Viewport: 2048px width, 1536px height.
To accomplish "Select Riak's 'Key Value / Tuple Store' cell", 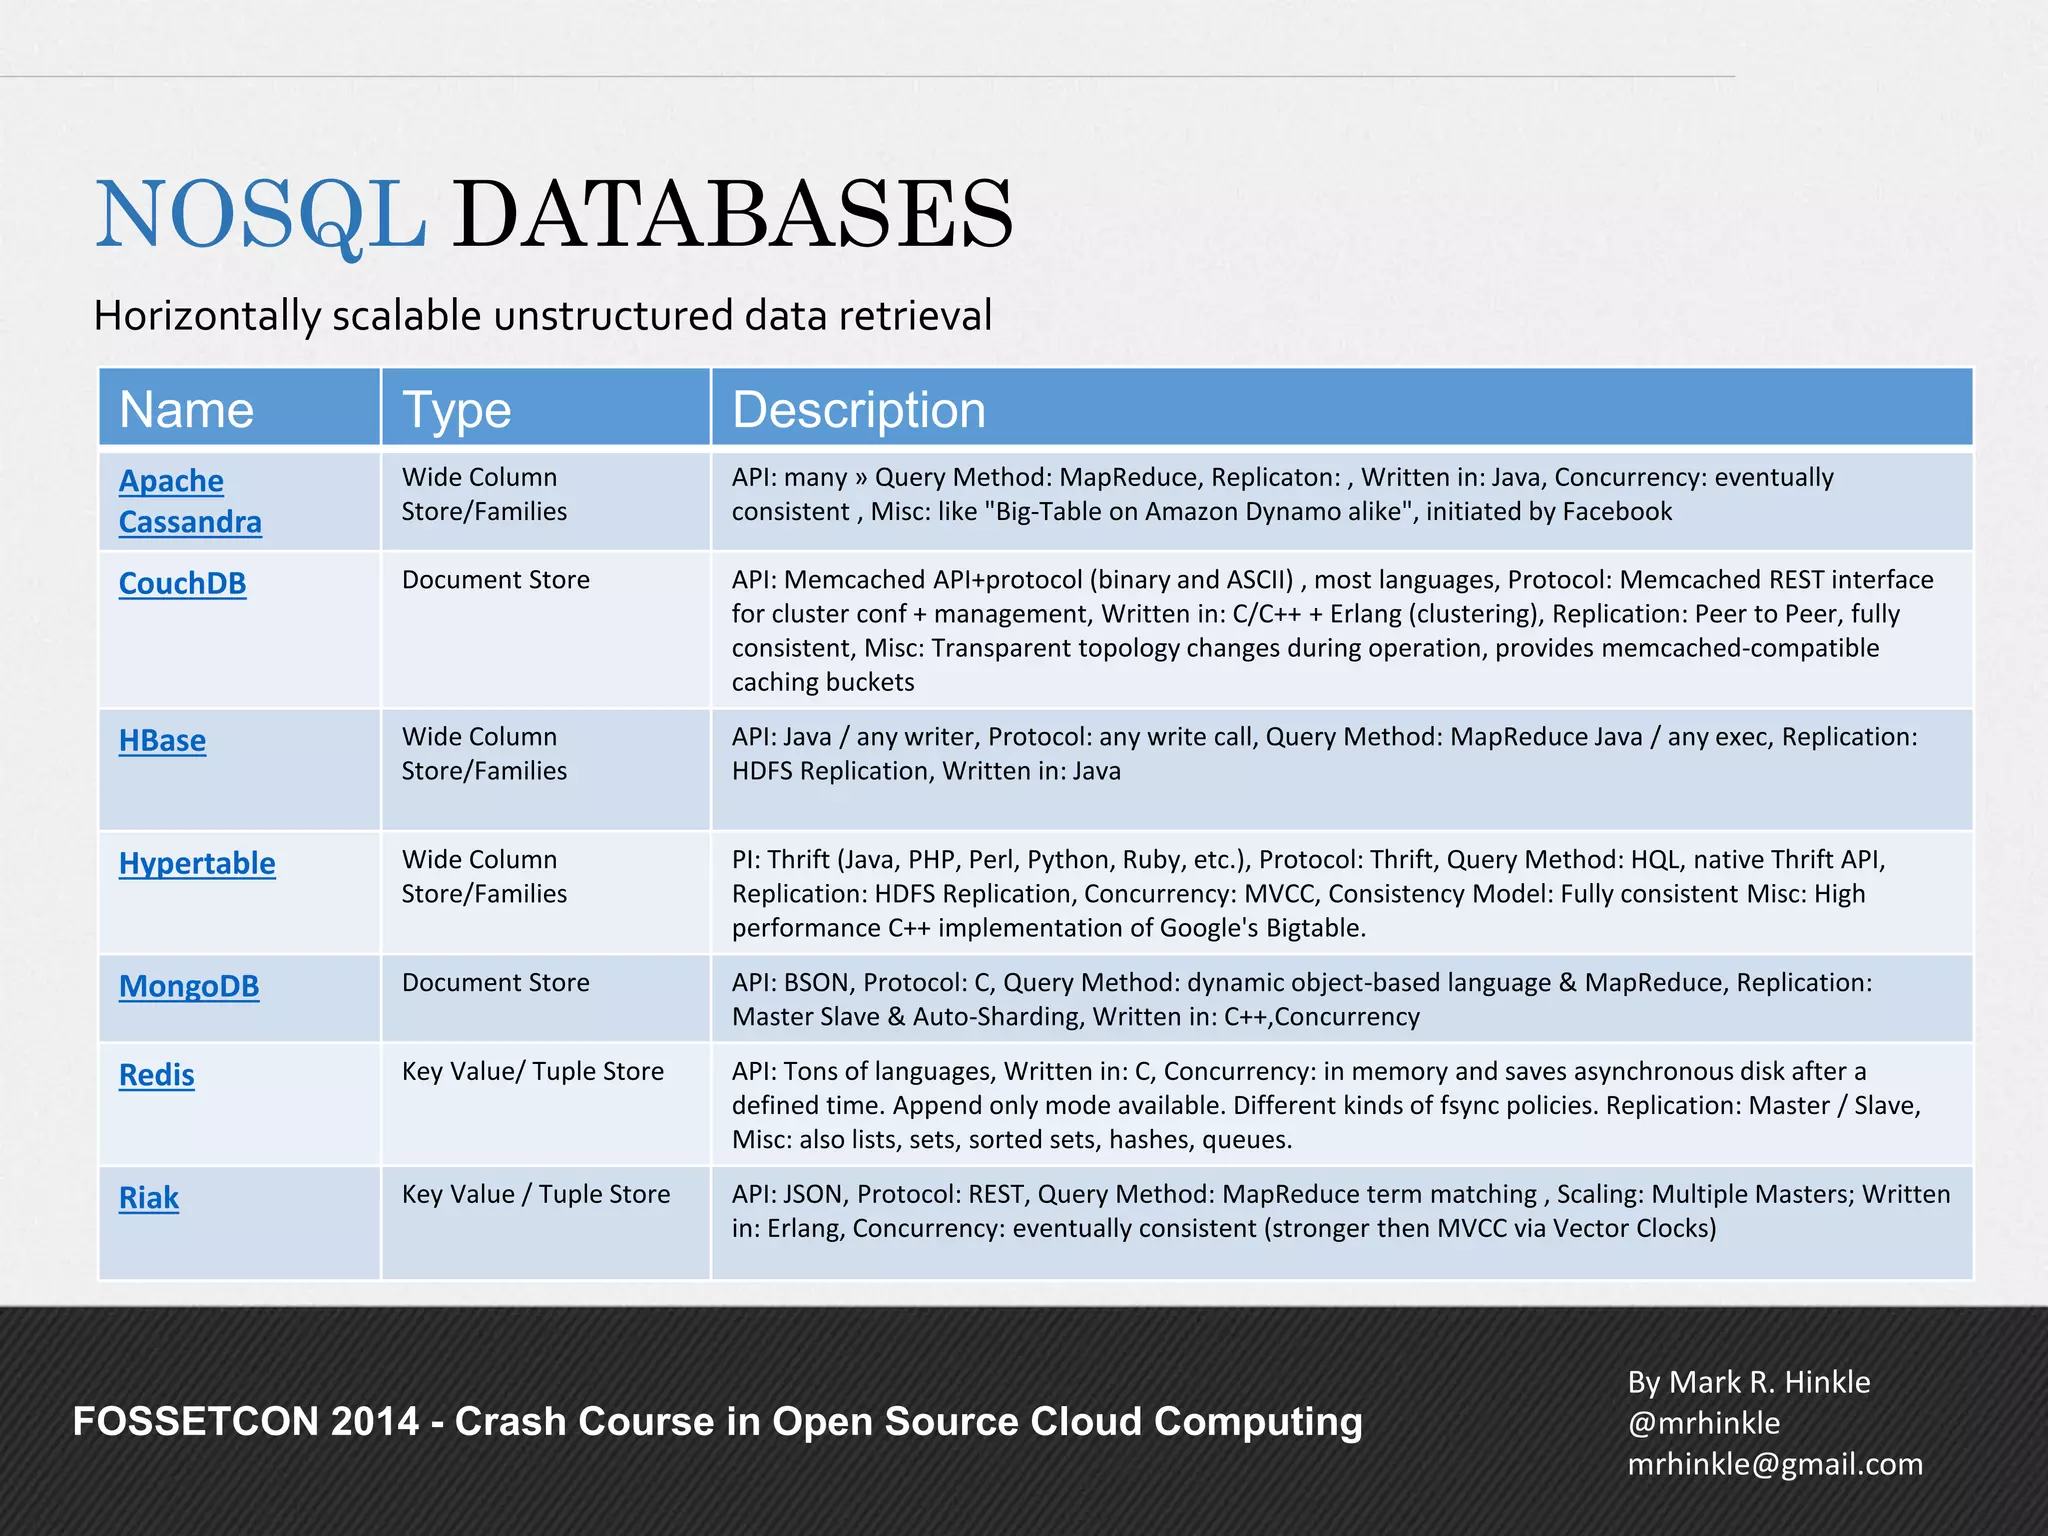I will pos(546,1223).
